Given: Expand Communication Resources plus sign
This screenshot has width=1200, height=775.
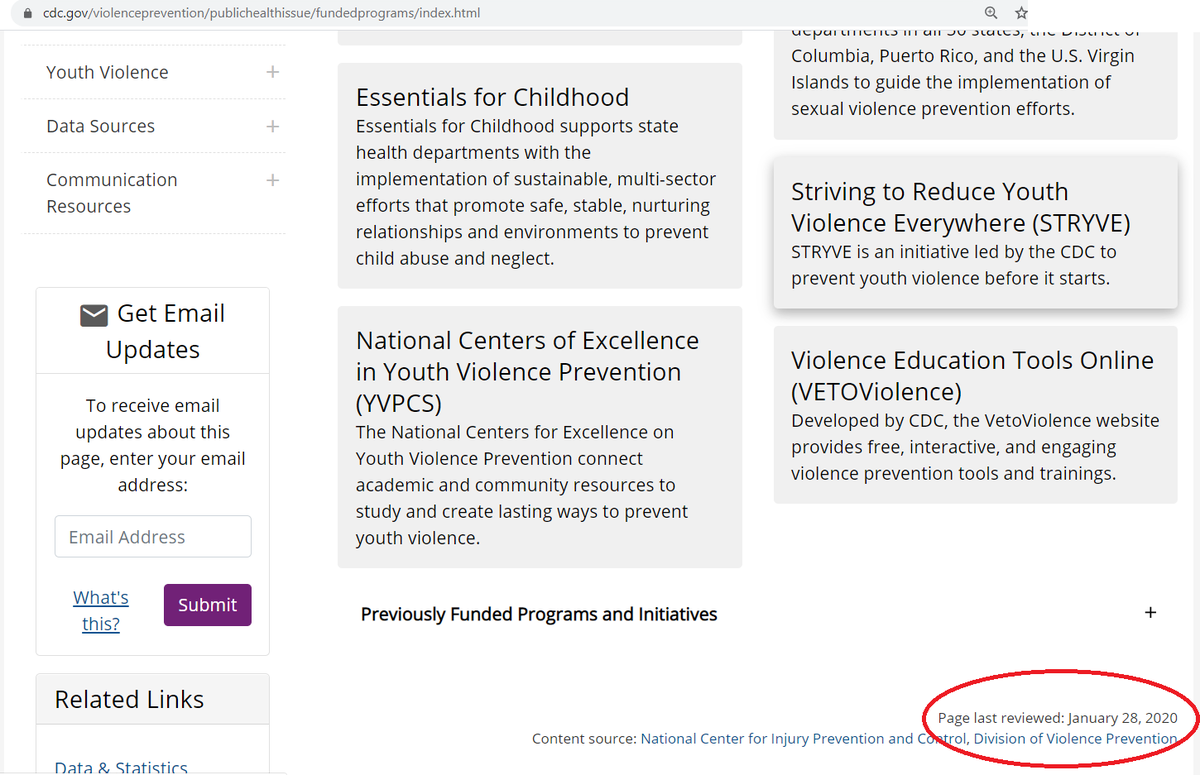Looking at the screenshot, I should 273,180.
